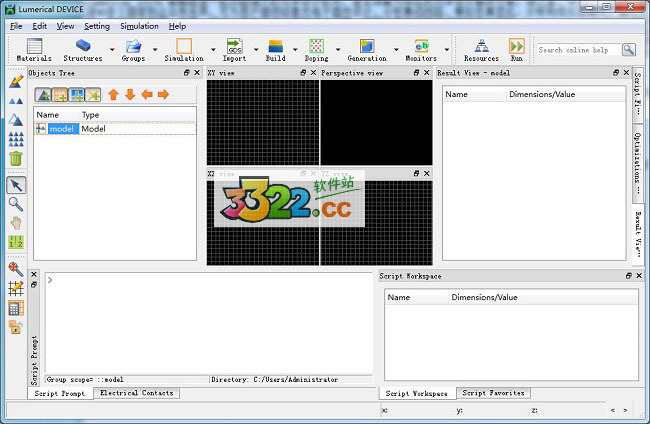650x424 pixels.
Task: Undock the Perspective view panel
Action: click(x=416, y=73)
